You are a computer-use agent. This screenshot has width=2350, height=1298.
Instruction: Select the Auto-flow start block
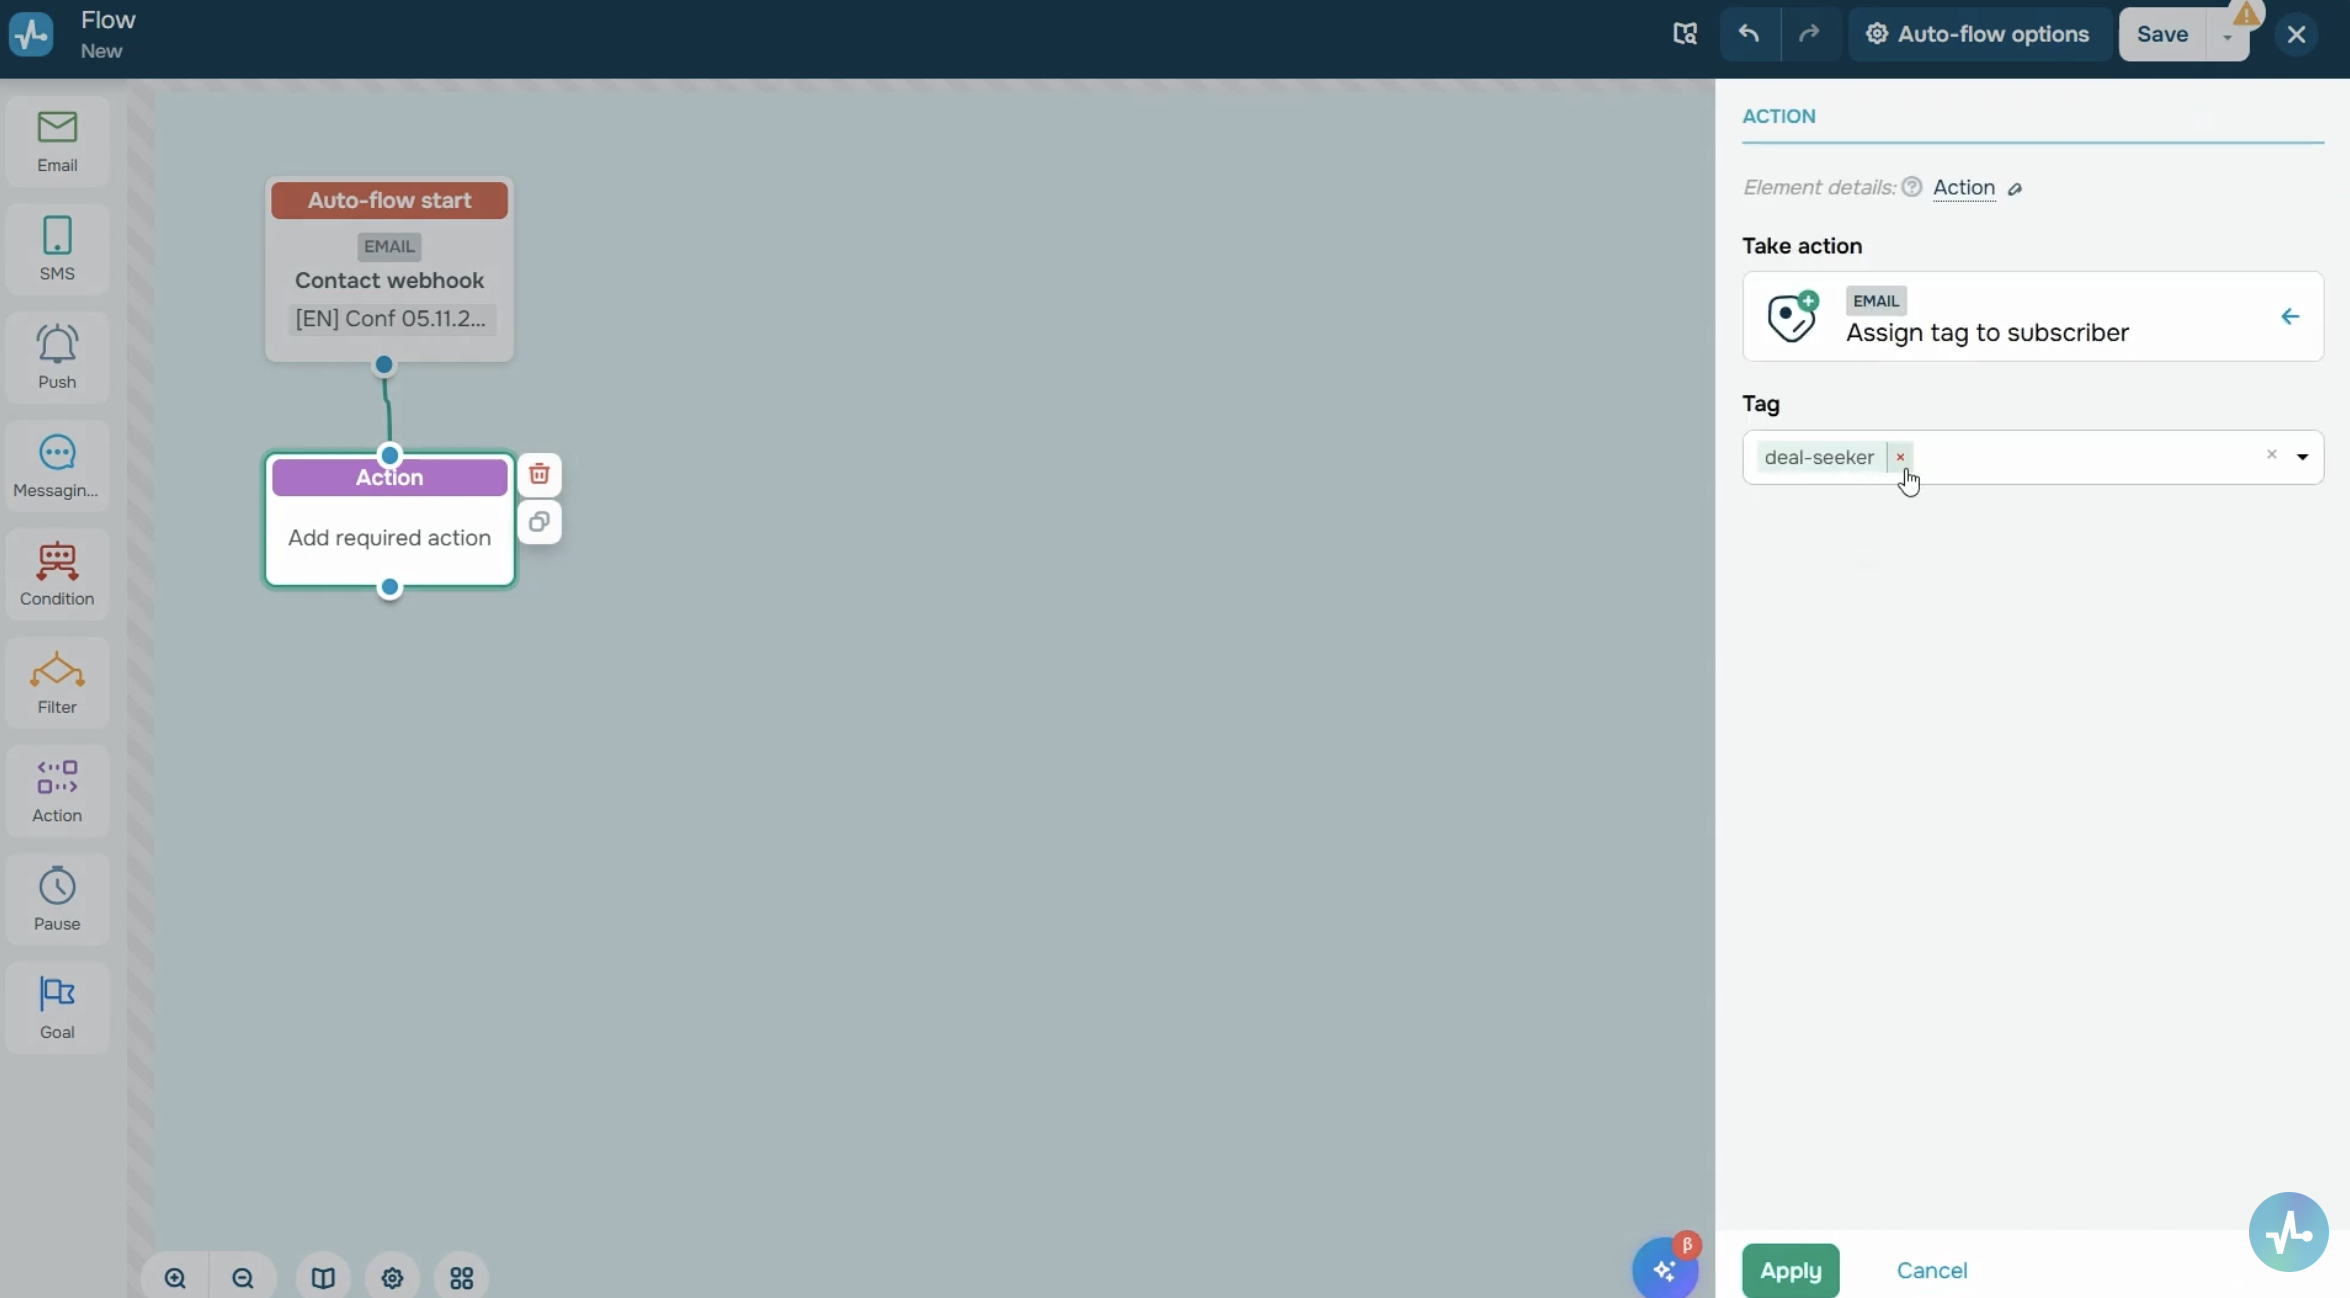click(x=389, y=269)
